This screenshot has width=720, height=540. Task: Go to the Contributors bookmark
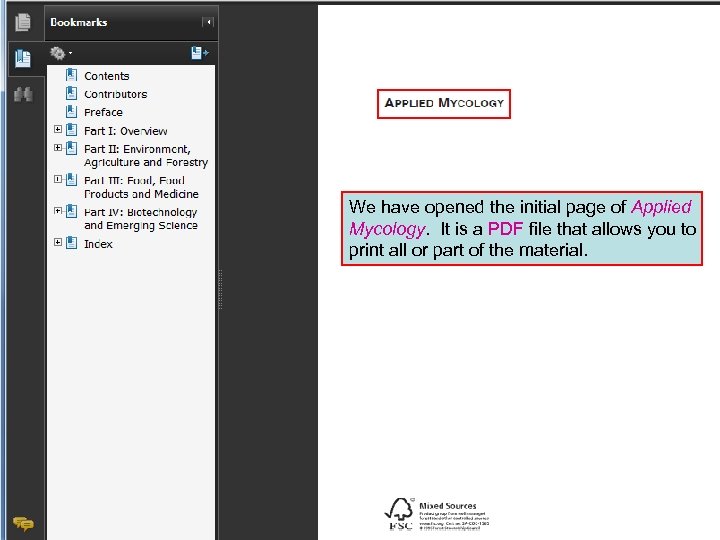tap(116, 94)
